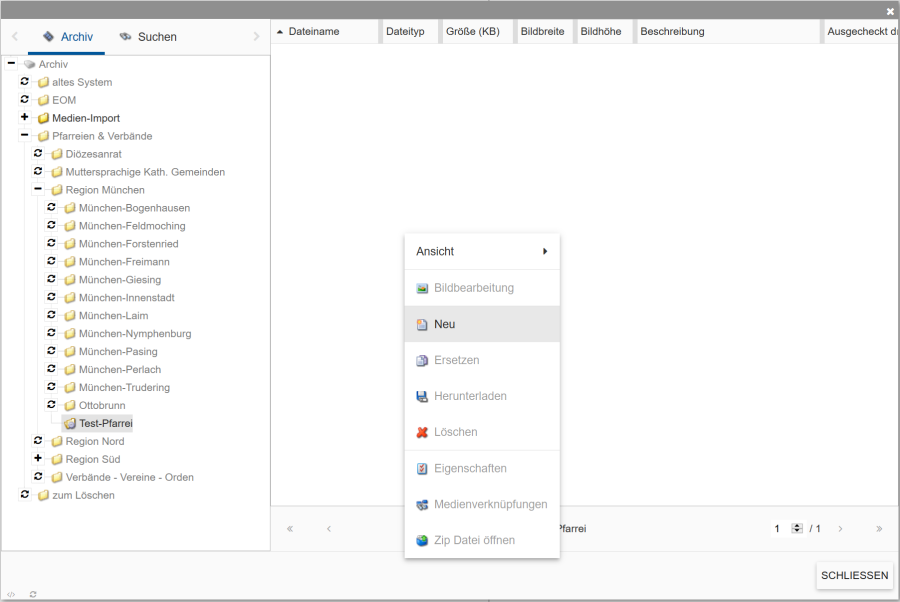This screenshot has width=900, height=602.
Task: Click the code icon in bottom-left corner
Action: pyautogui.click(x=11, y=594)
